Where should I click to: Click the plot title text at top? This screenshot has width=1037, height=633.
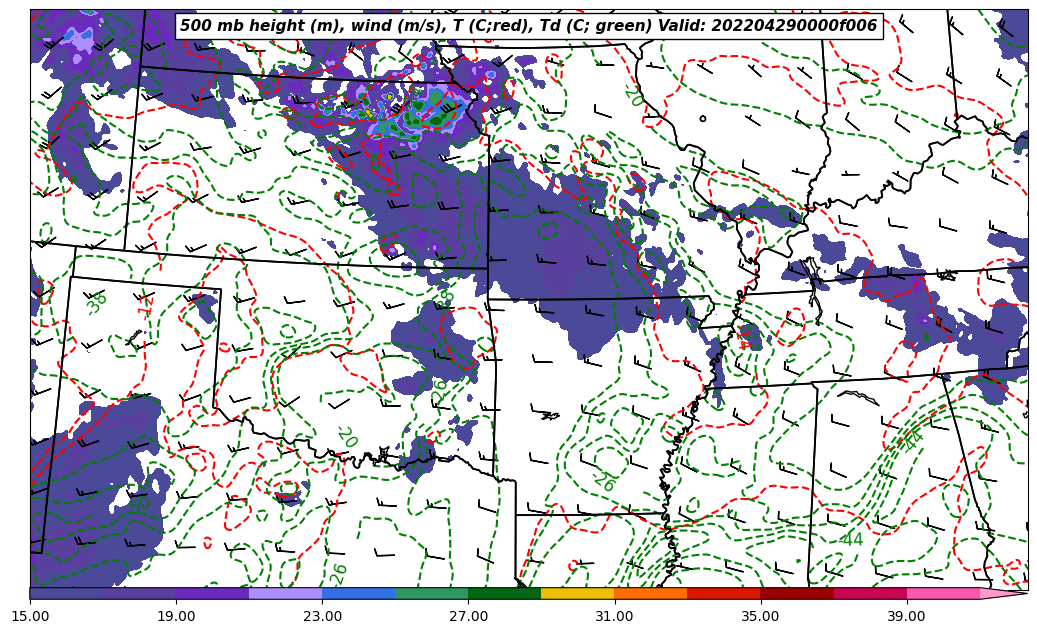pos(528,26)
